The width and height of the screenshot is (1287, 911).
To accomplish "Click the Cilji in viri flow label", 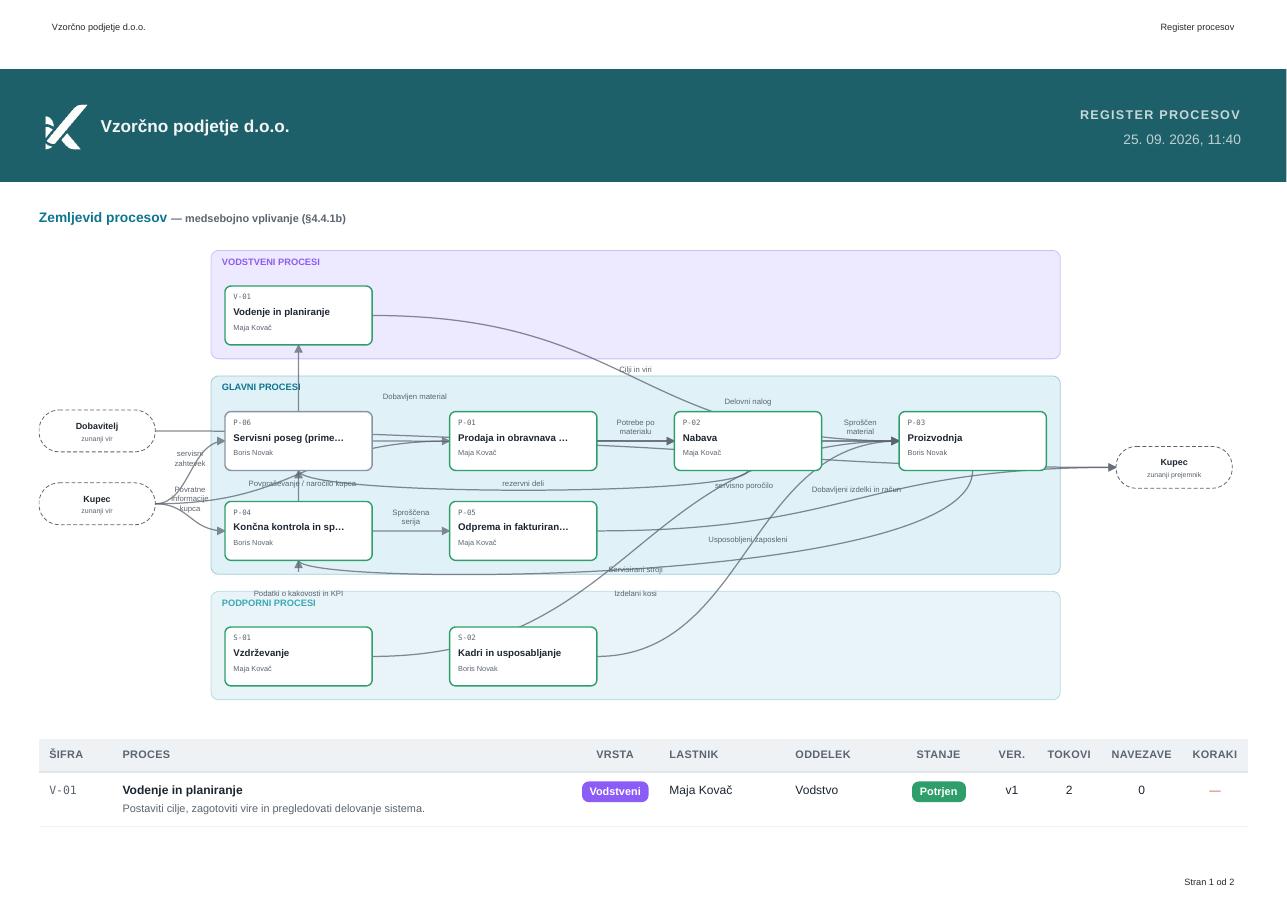I will [635, 370].
